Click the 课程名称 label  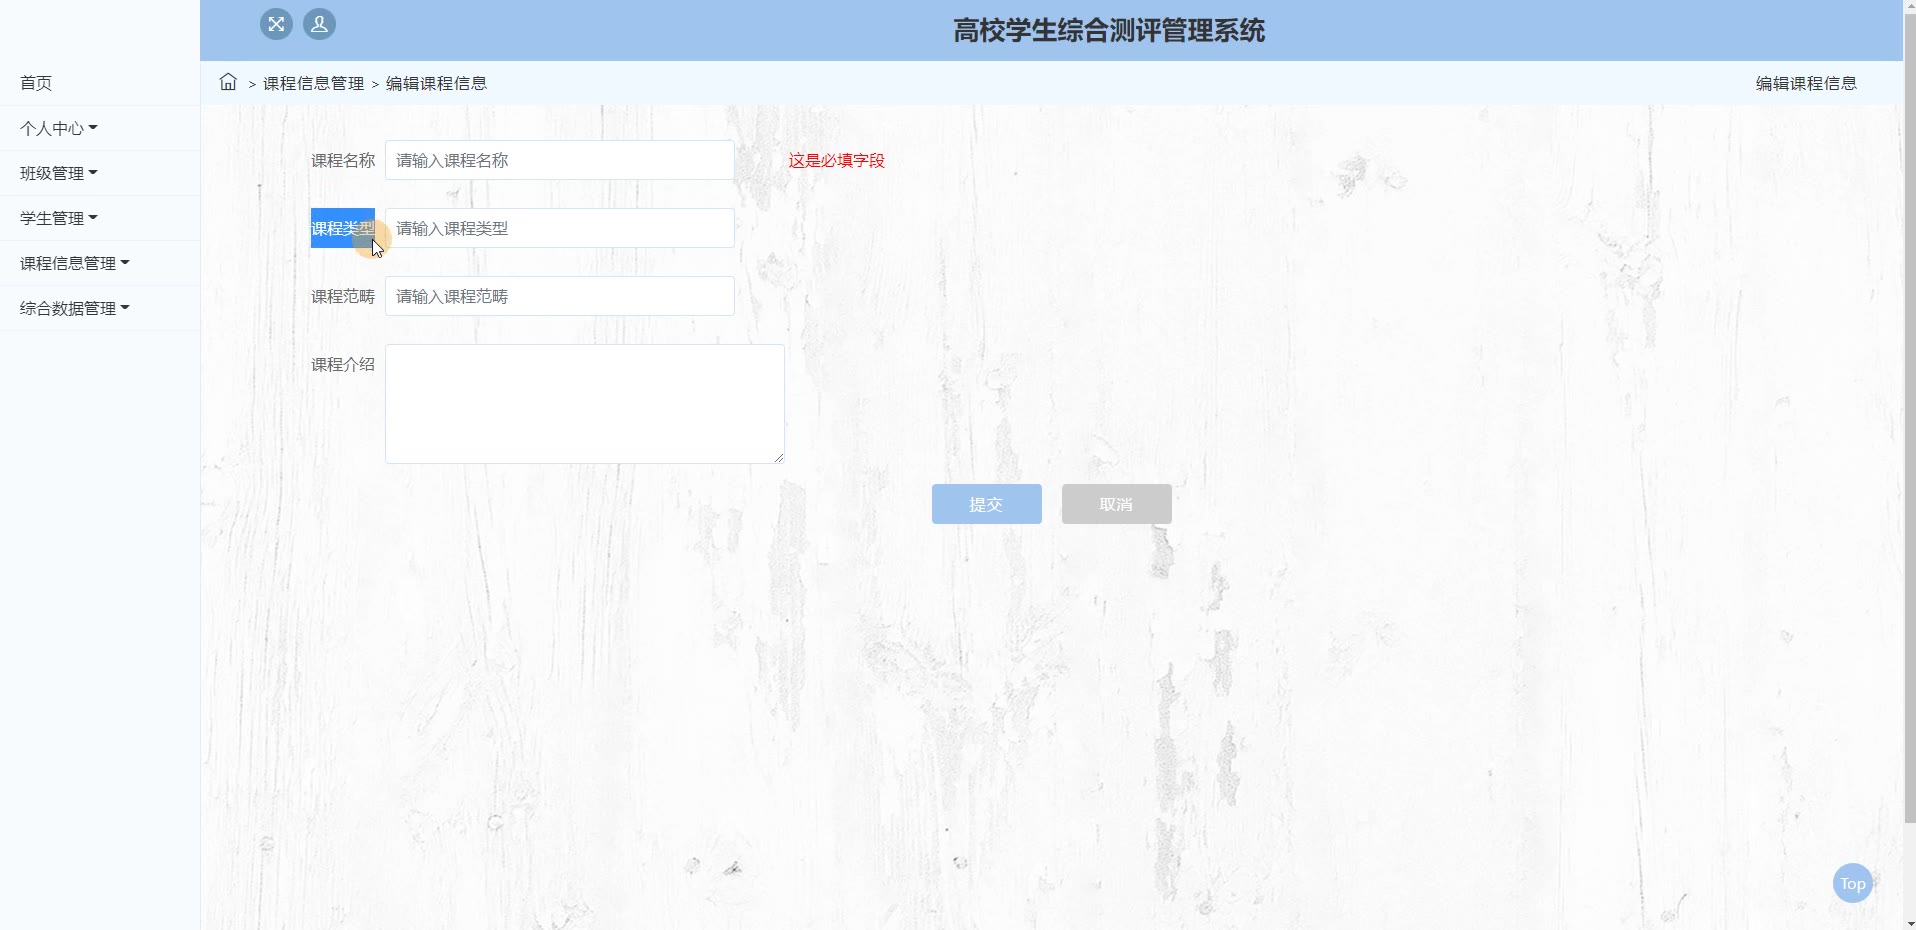[x=343, y=160]
